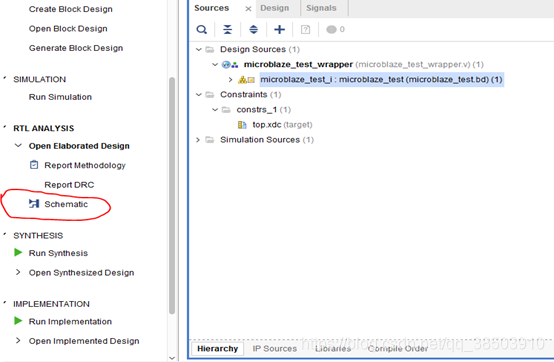Viewport: 554px width, 362px height.
Task: Select constrs_1 (1) tree item
Action: 264,109
